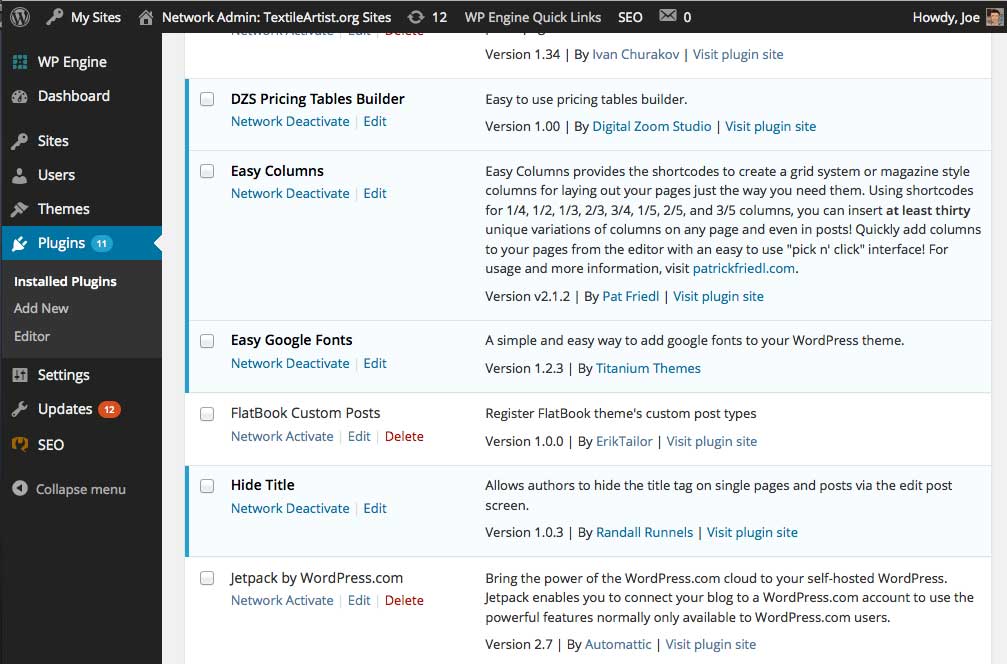Image resolution: width=1007 pixels, height=664 pixels.
Task: Network Activate FlatBook Custom Posts
Action: point(282,437)
